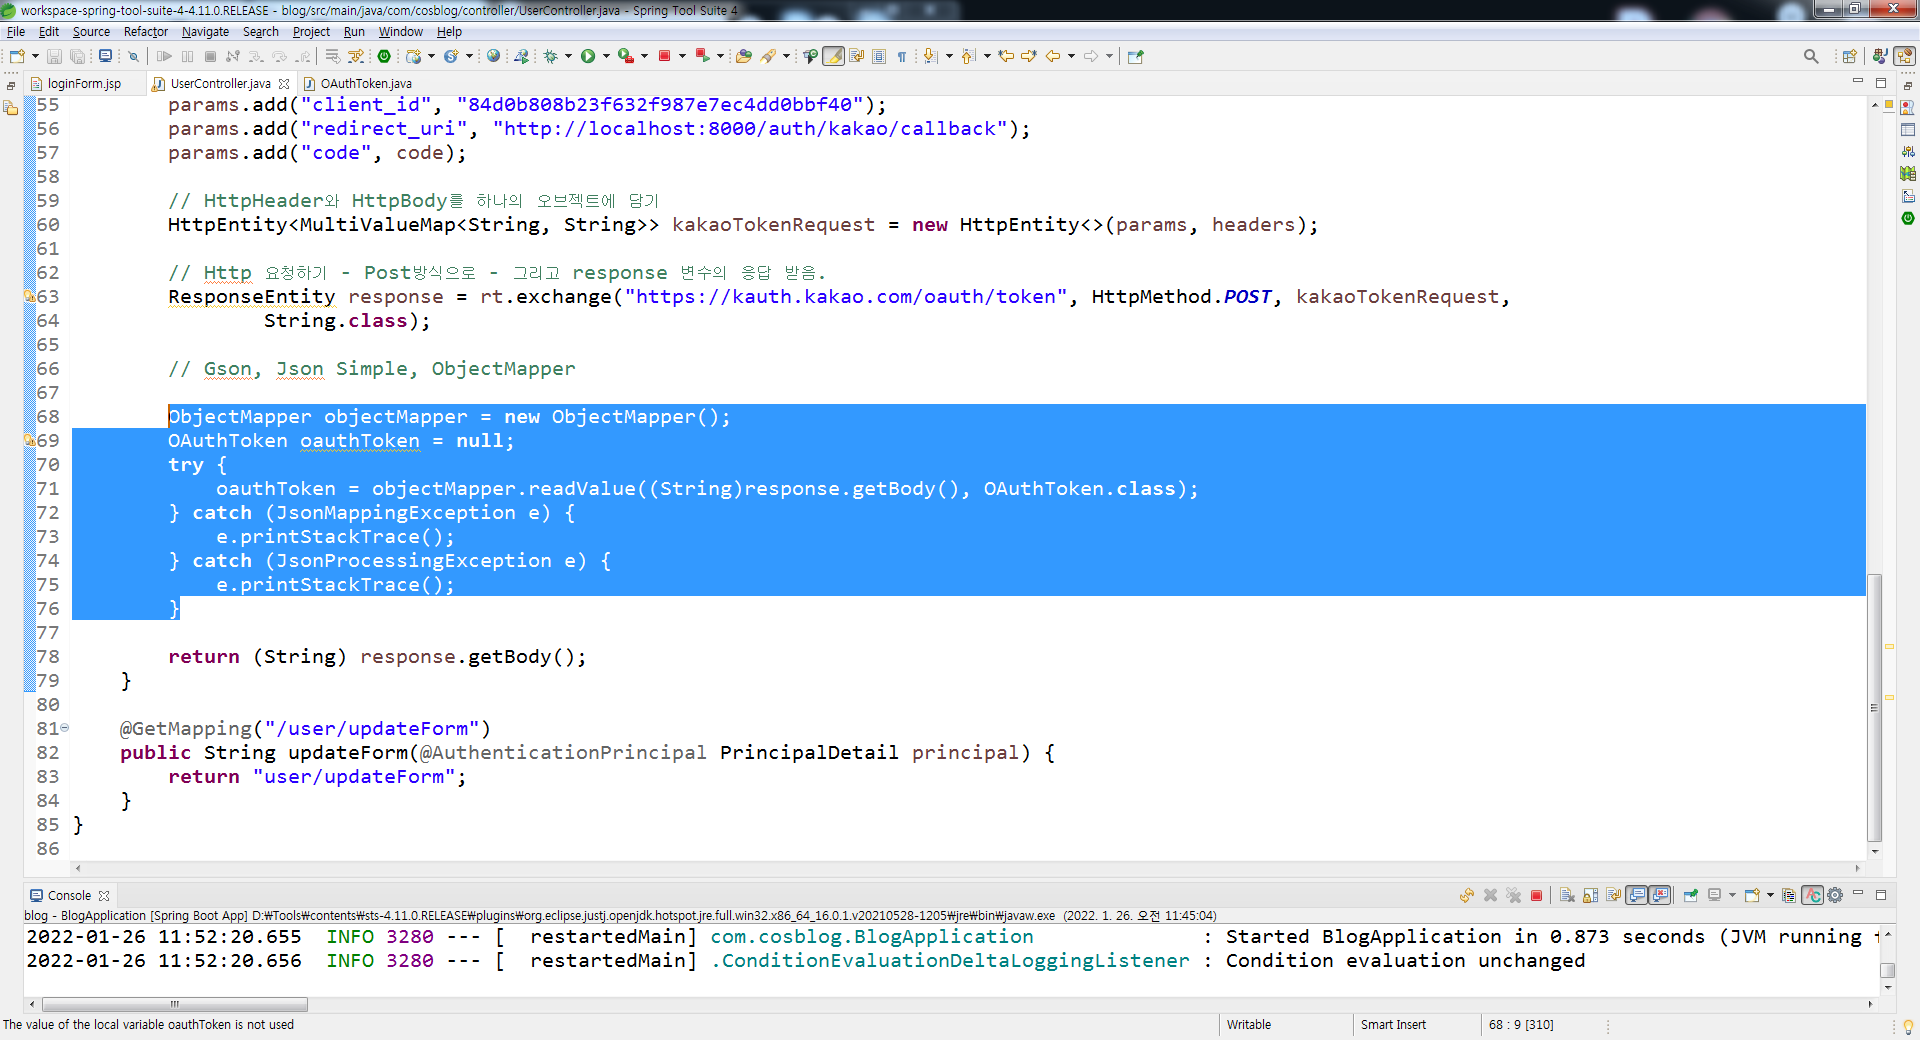This screenshot has height=1040, width=1920.
Task: Click the warning marker at line 63
Action: 30,296
